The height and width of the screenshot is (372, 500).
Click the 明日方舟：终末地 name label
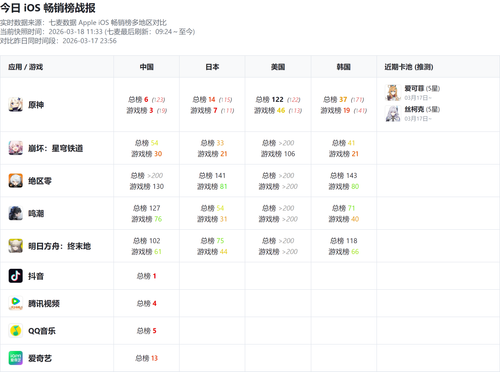tap(59, 246)
